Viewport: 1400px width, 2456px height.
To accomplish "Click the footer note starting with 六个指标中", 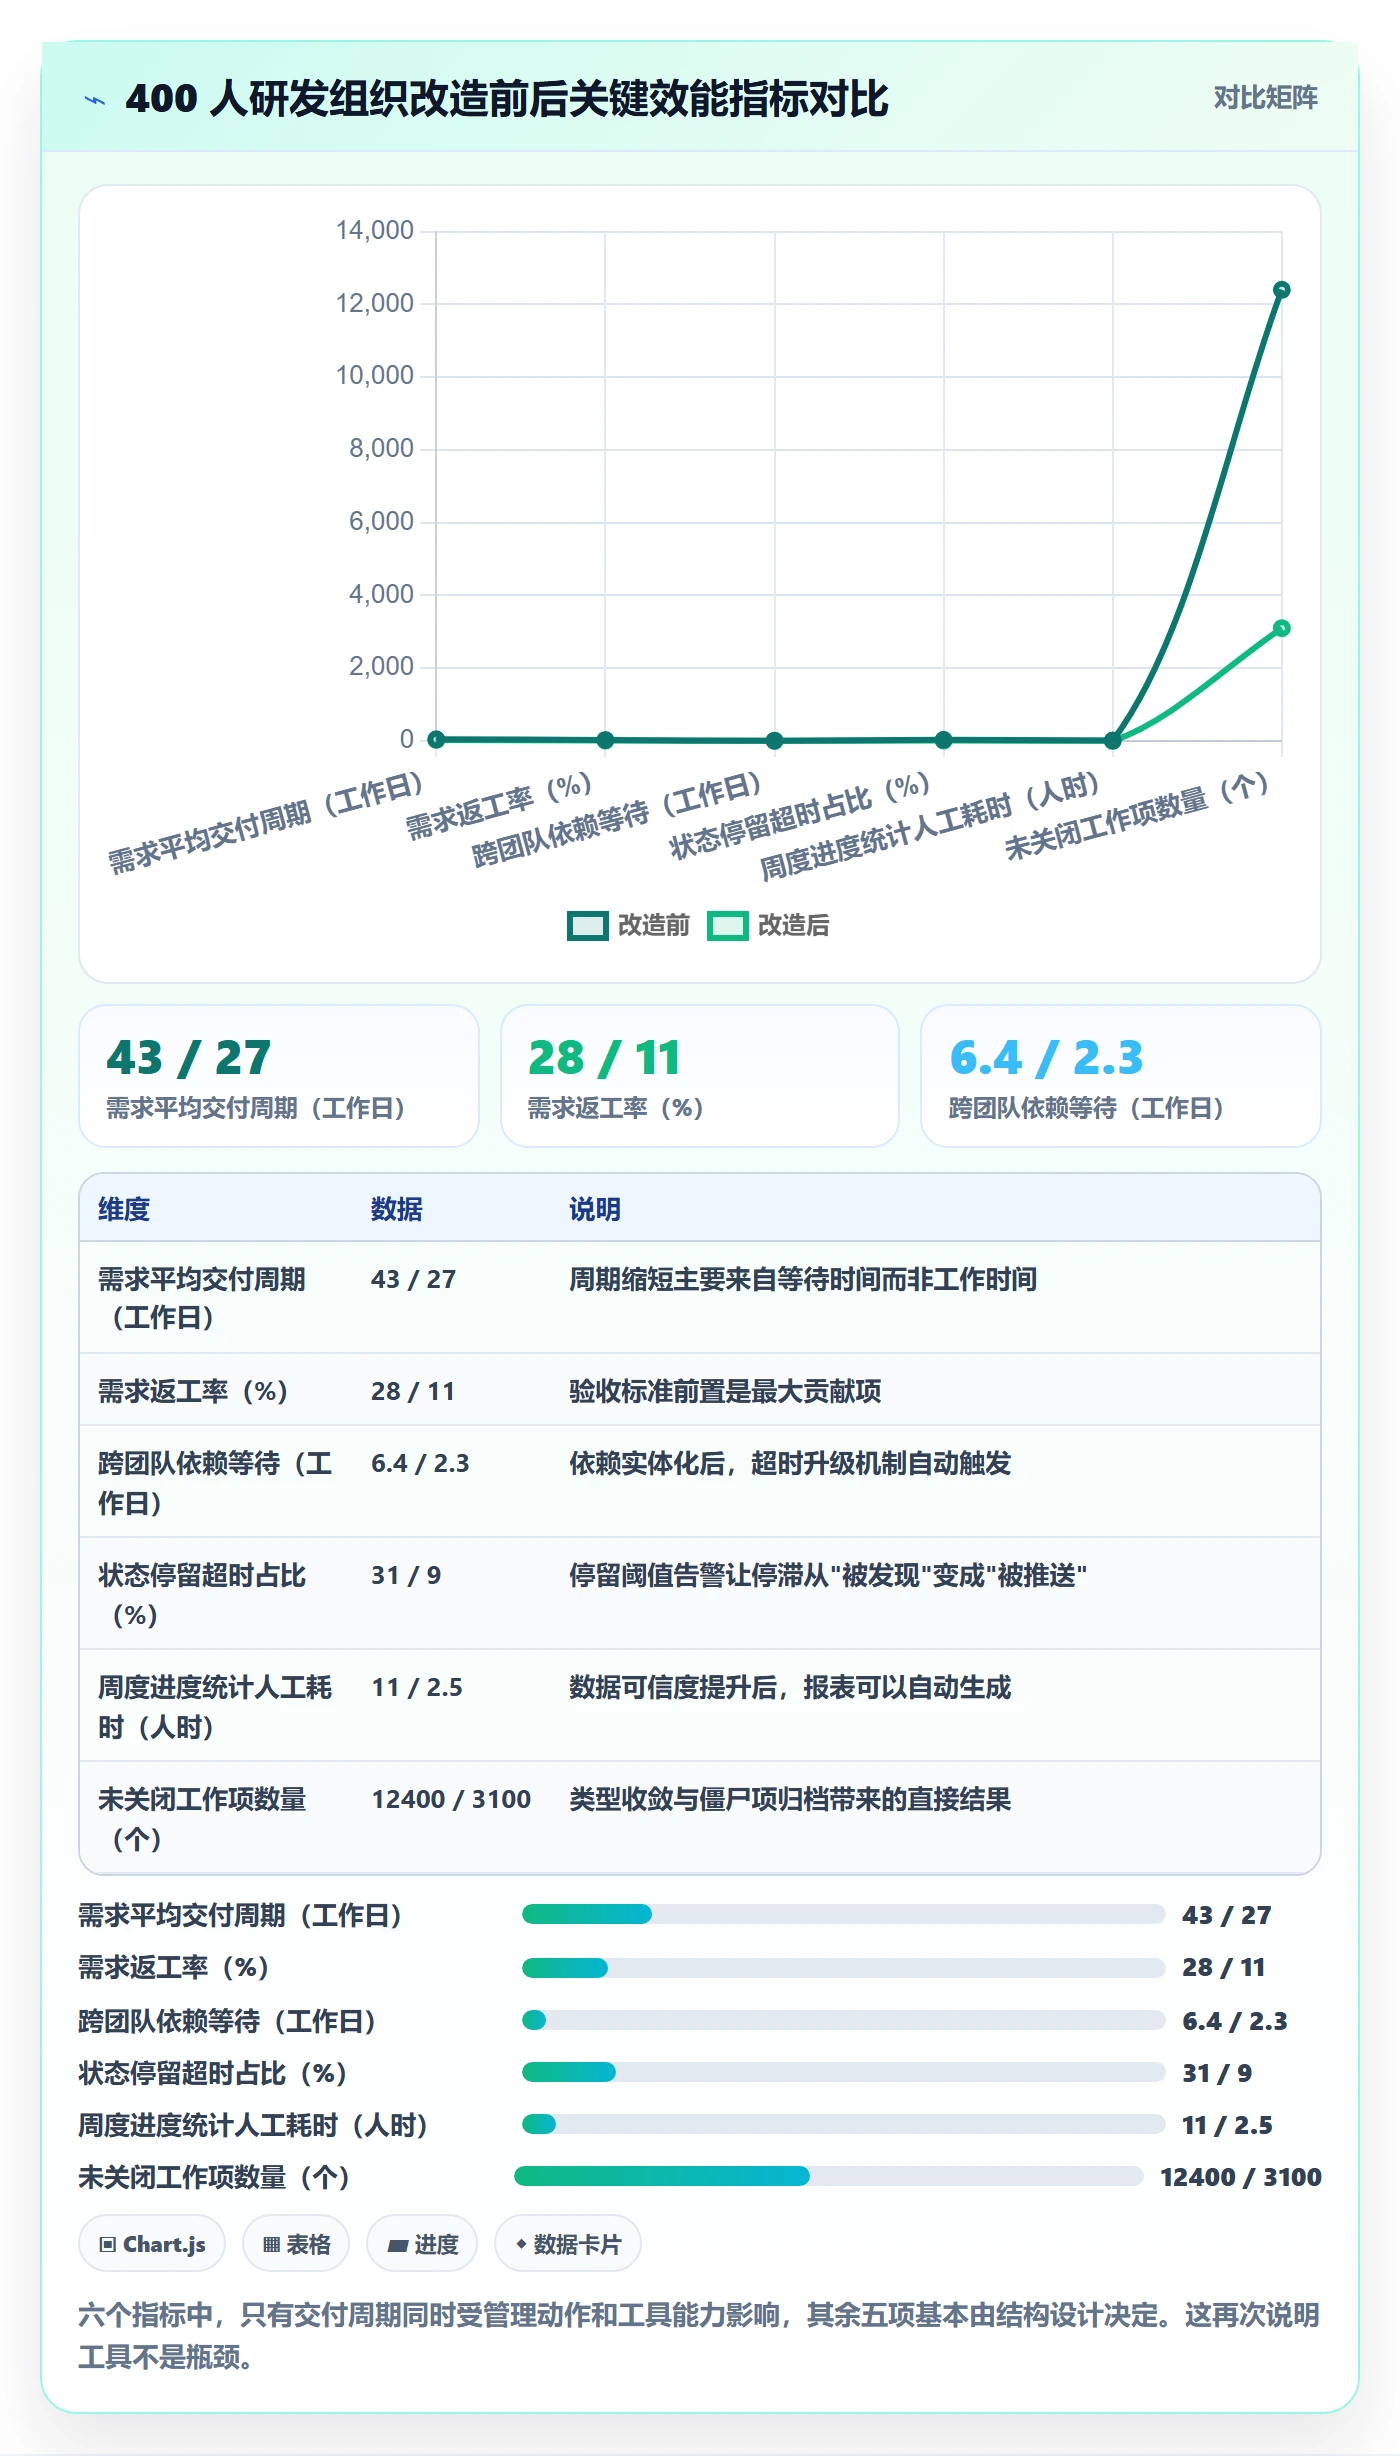I will (x=699, y=2336).
